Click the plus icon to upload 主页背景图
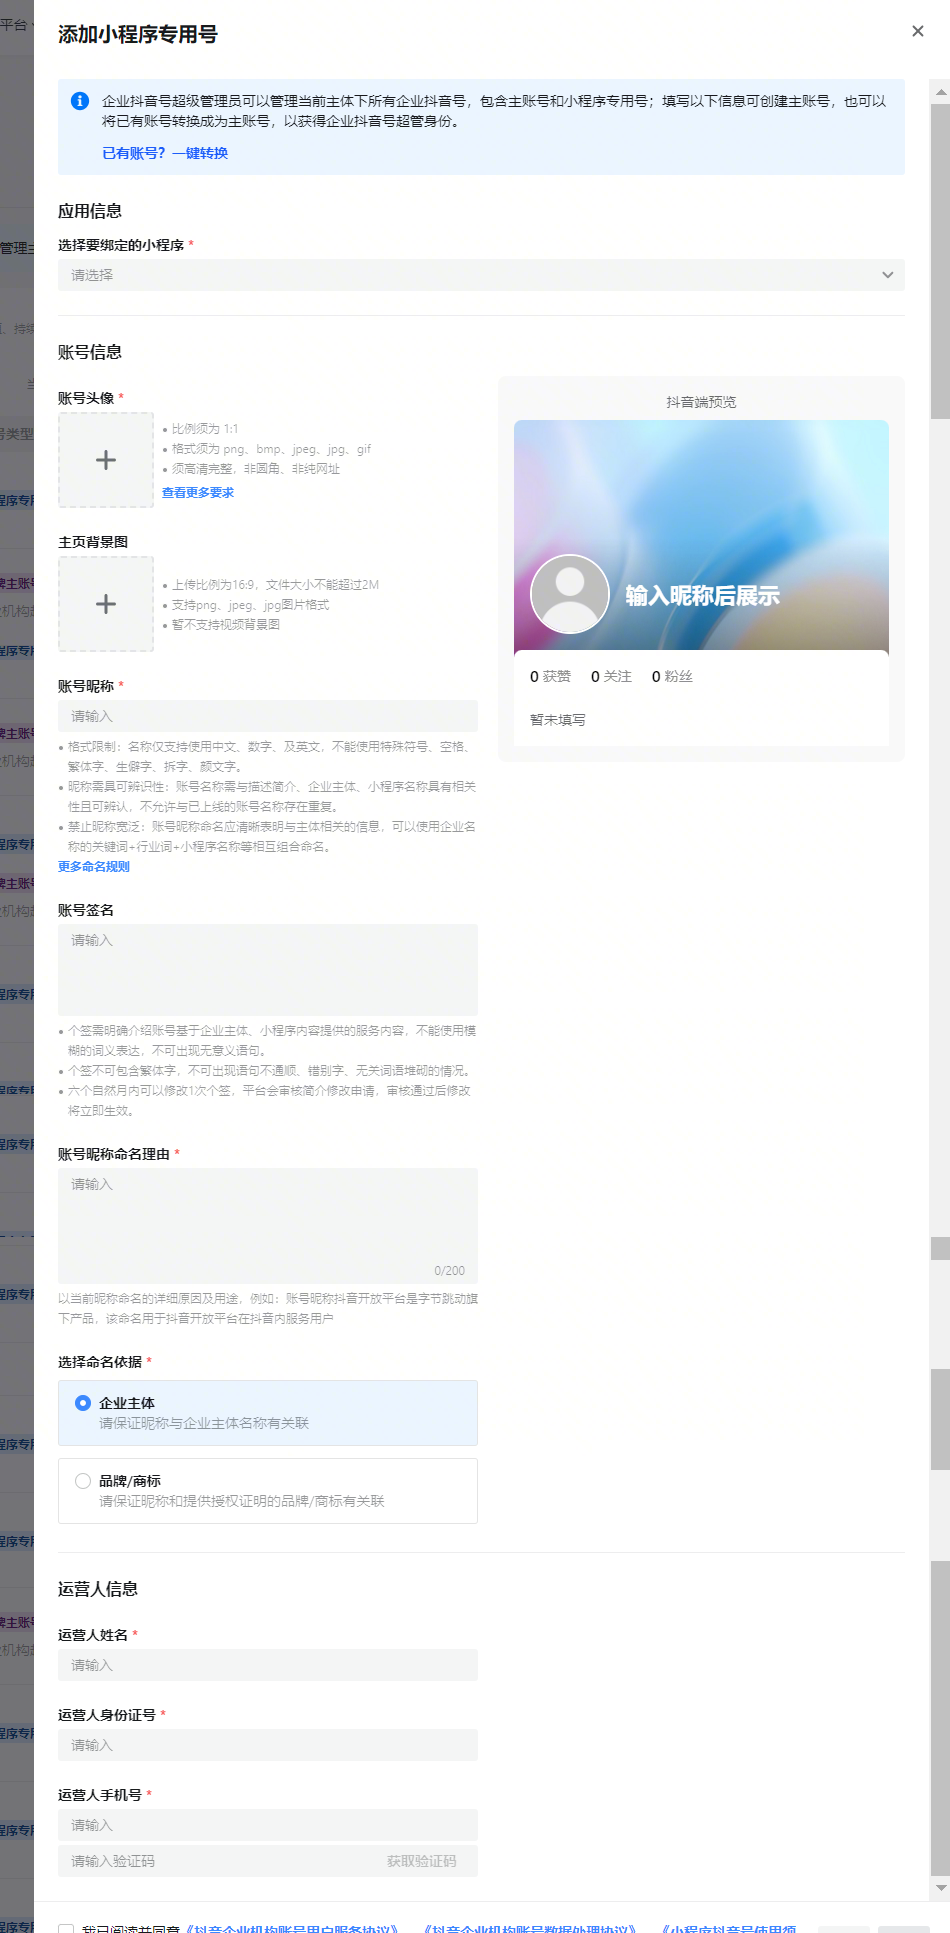950x1933 pixels. point(106,604)
